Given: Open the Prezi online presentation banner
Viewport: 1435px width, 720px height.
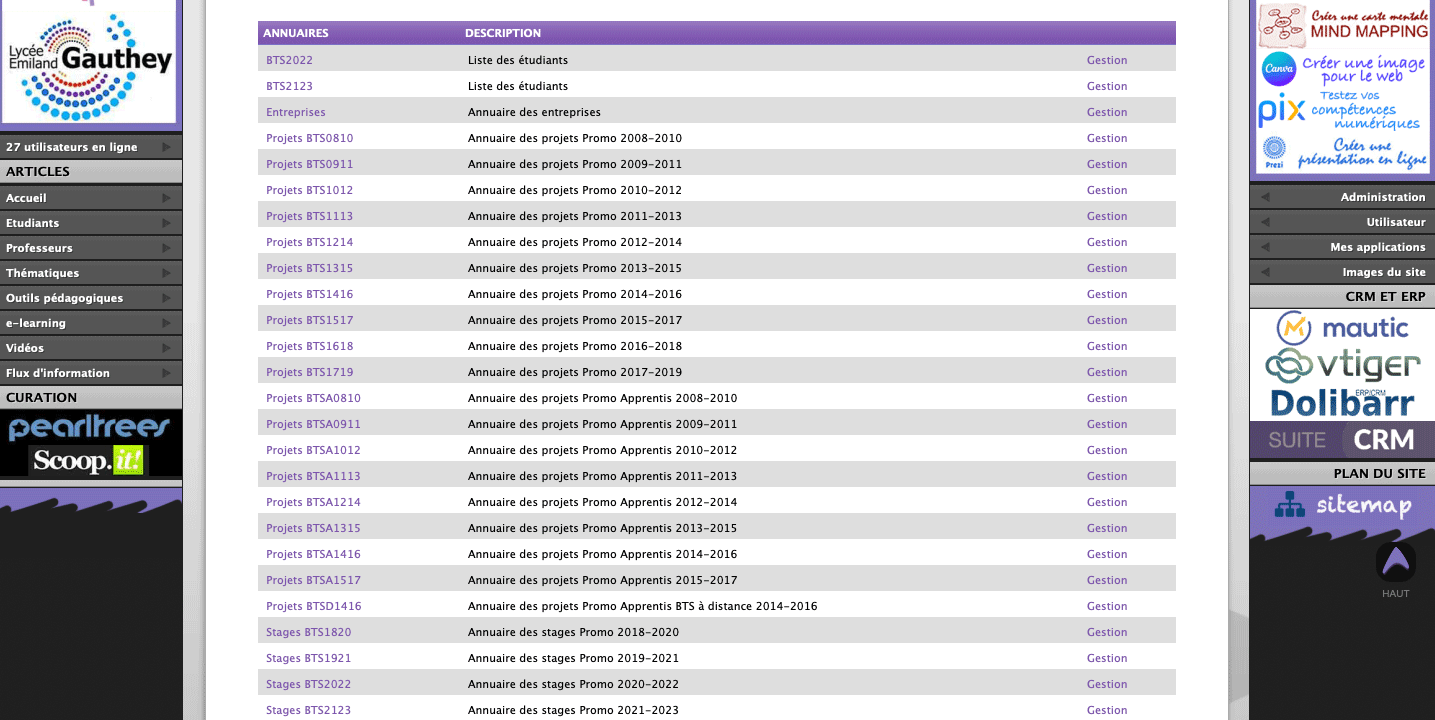Looking at the screenshot, I should coord(1342,153).
